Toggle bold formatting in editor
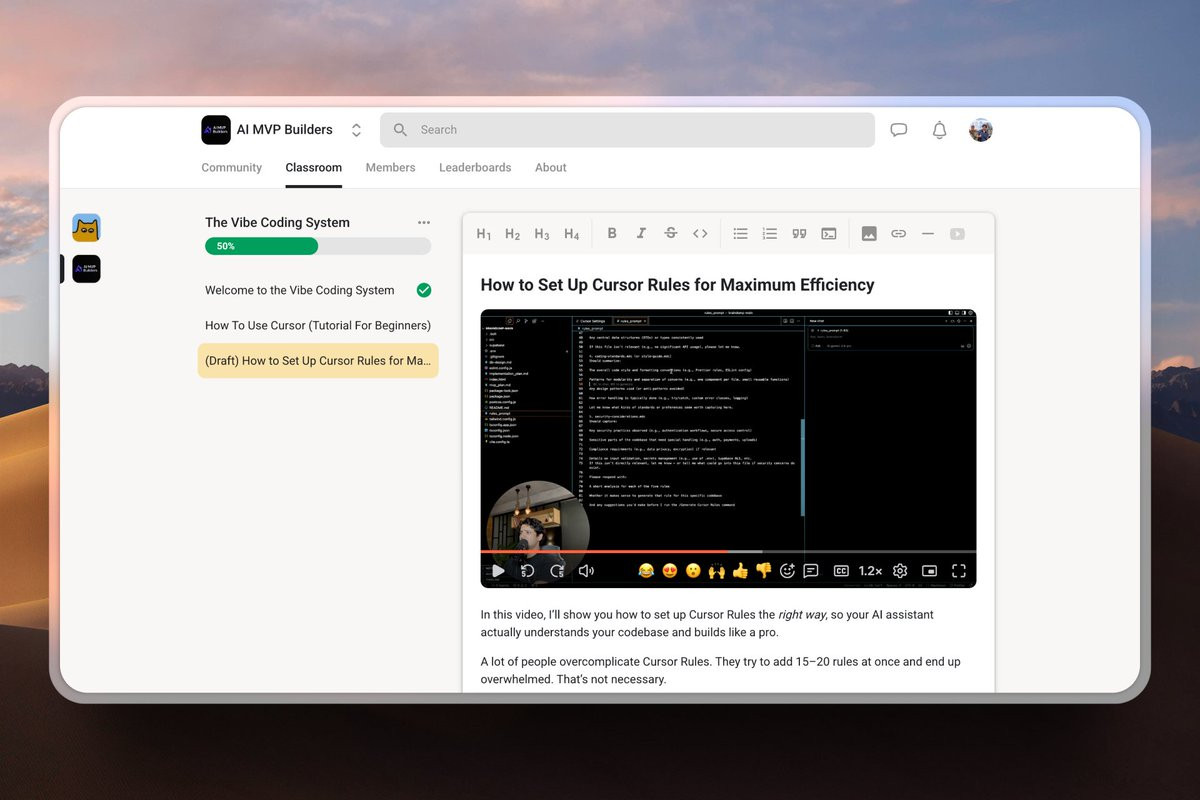The width and height of the screenshot is (1200, 800). tap(612, 233)
